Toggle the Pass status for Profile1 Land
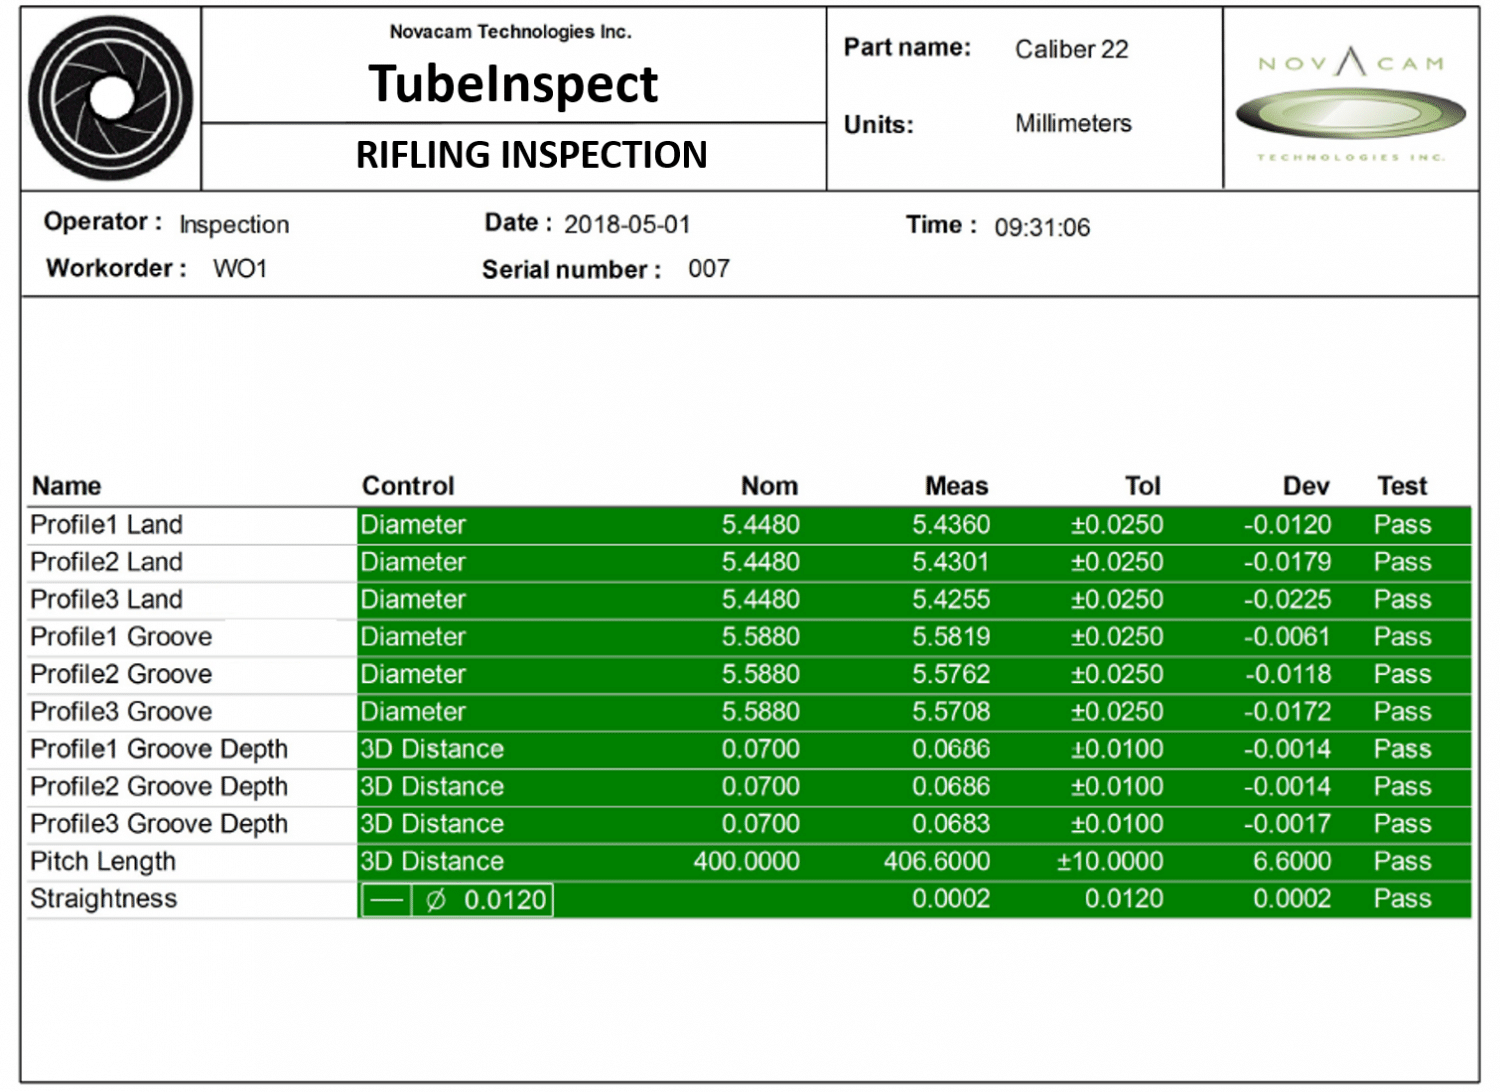 pos(1404,524)
